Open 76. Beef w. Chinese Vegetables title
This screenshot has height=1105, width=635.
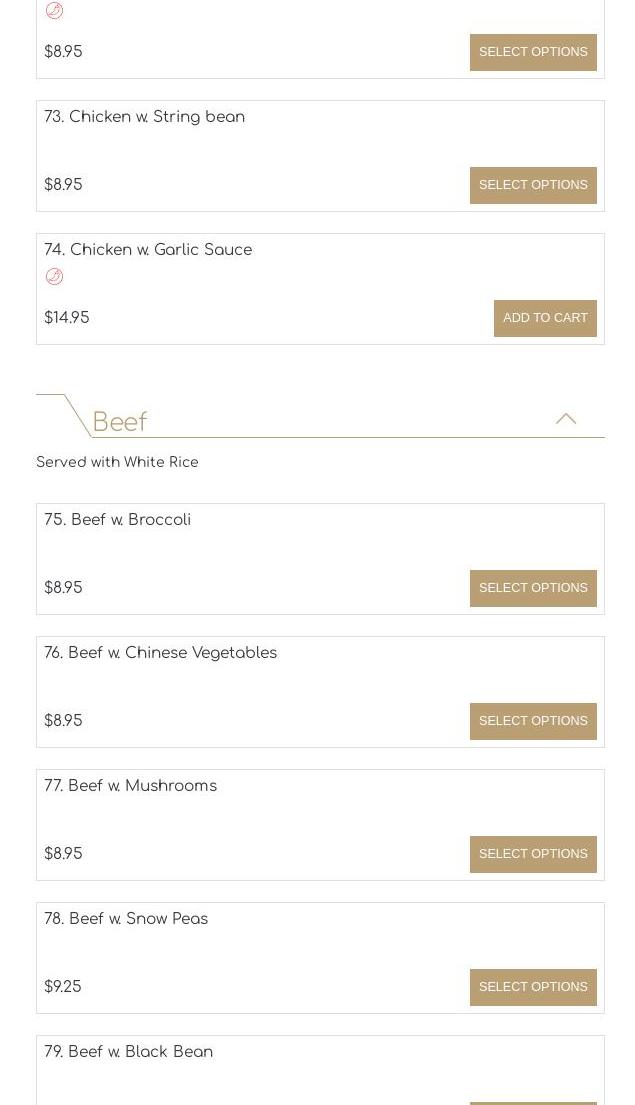pos(160,653)
